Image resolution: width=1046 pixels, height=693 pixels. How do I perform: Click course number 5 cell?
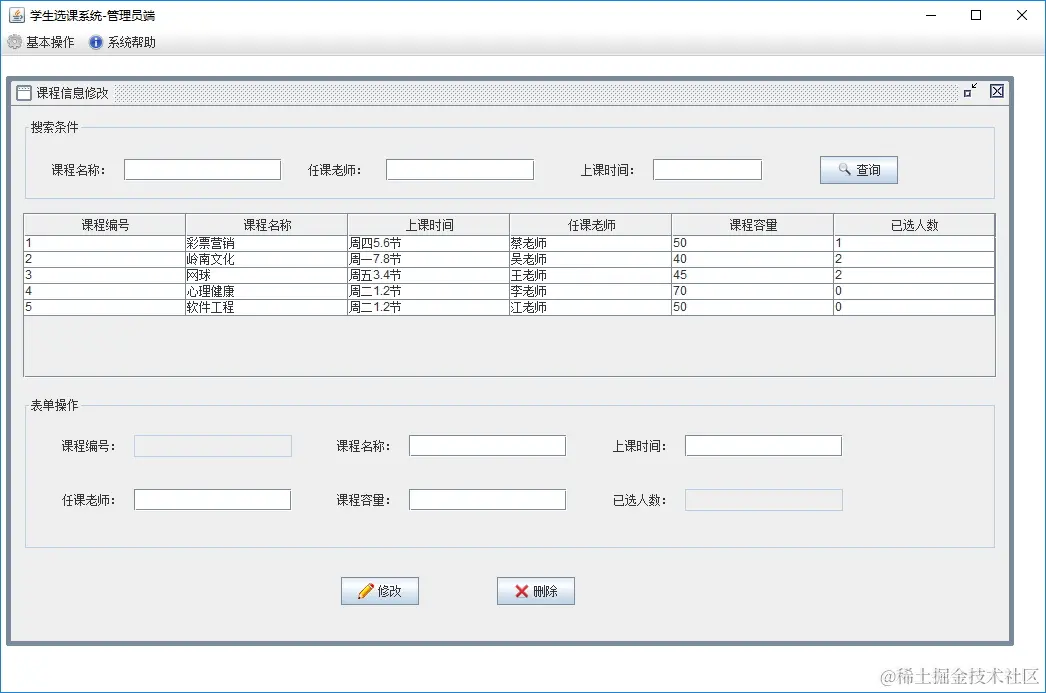coord(105,307)
